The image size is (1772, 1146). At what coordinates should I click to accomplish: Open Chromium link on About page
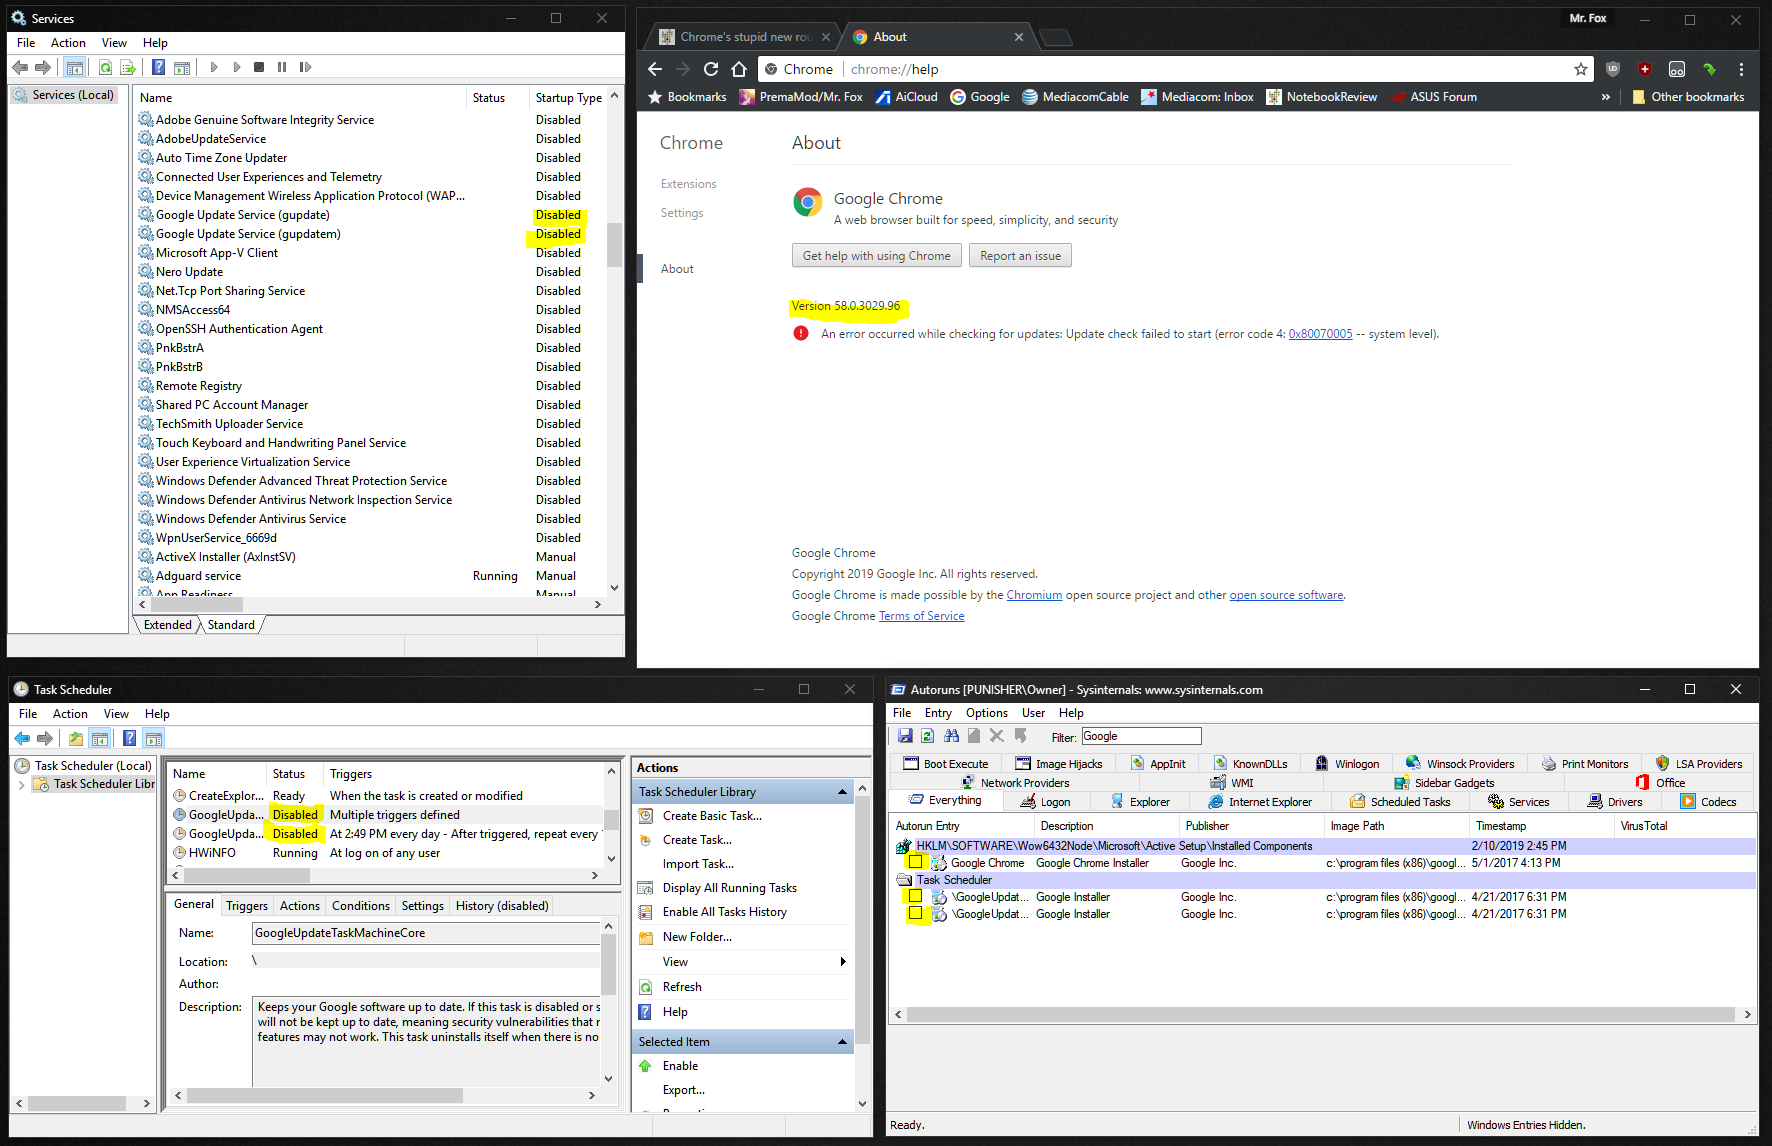pyautogui.click(x=1034, y=595)
